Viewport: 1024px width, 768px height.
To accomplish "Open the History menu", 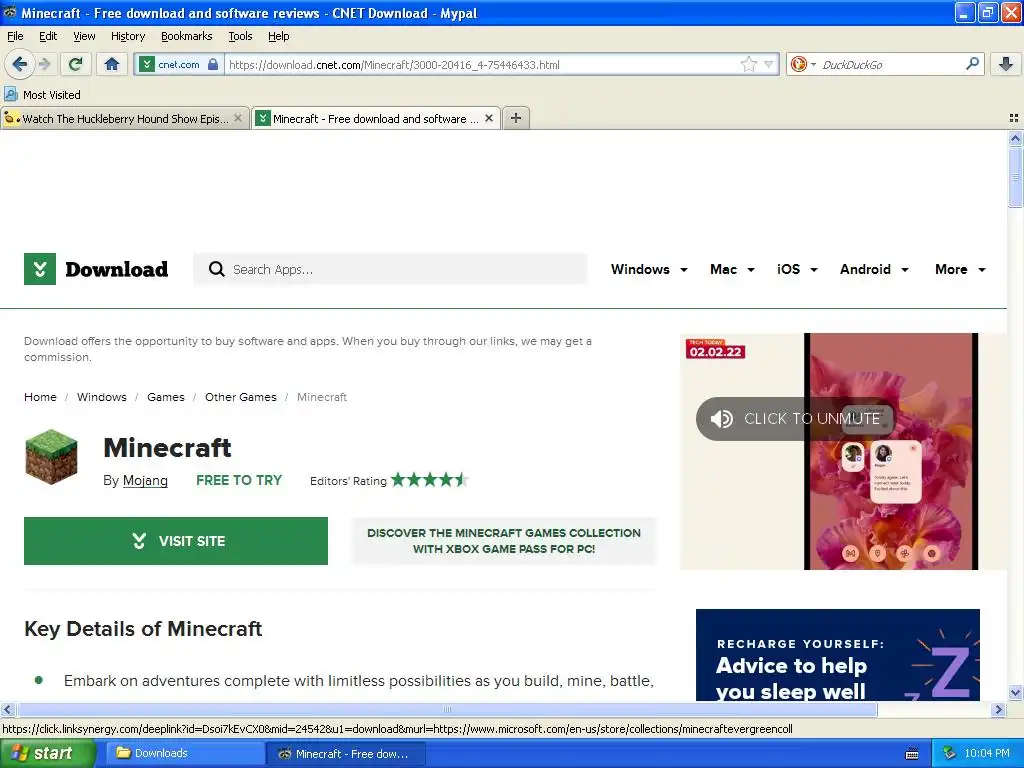I will point(127,36).
